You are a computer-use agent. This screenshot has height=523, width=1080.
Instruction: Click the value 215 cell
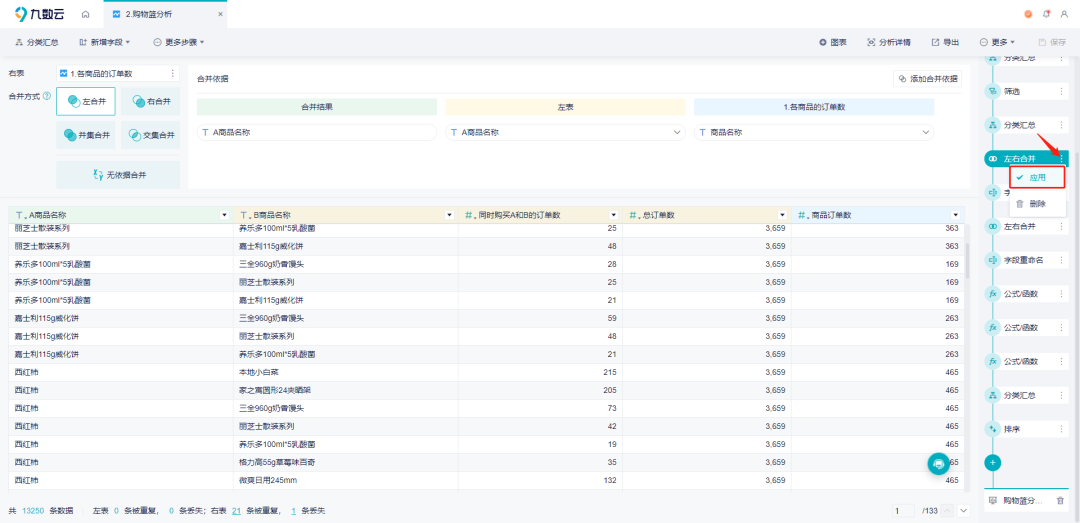540,372
